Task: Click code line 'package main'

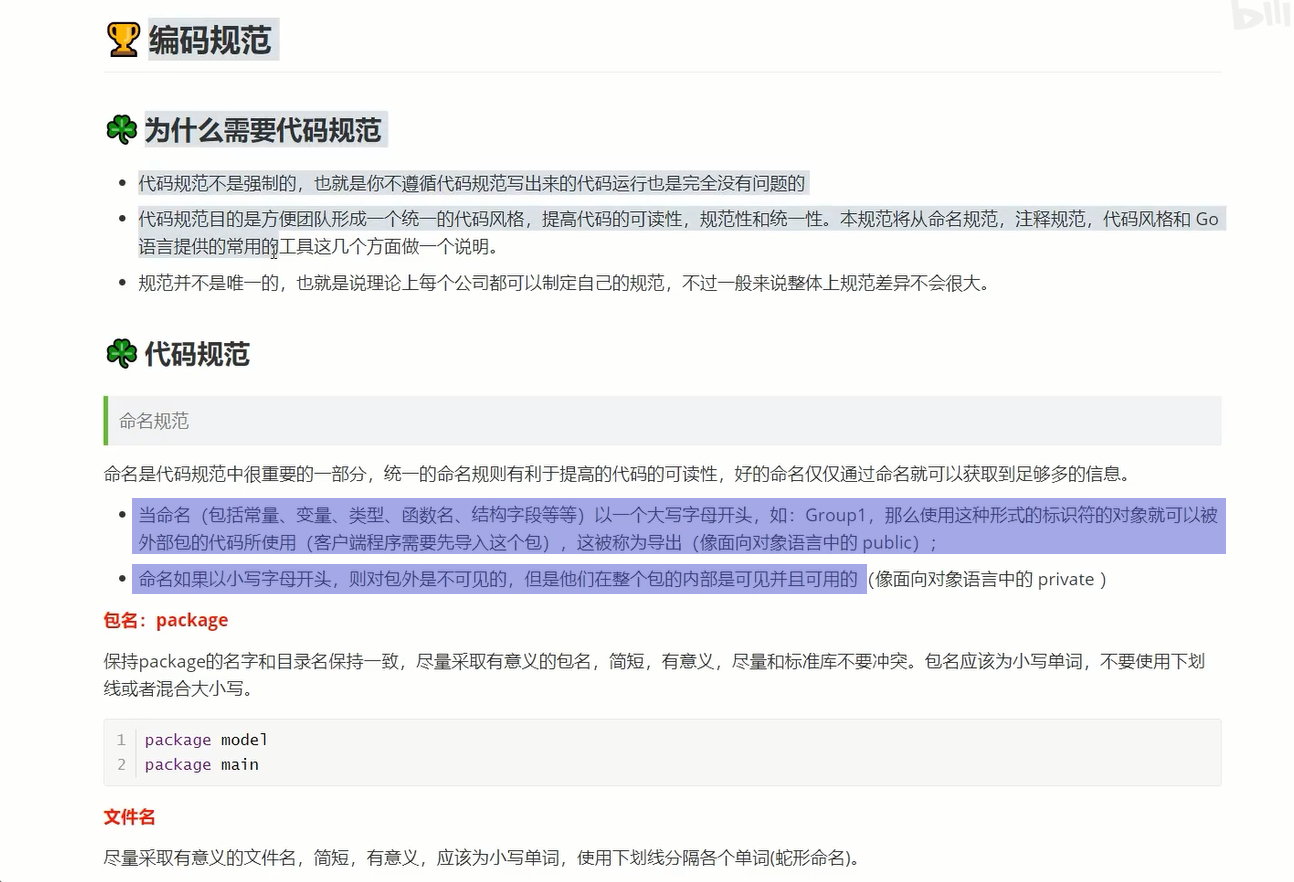Action: [202, 764]
